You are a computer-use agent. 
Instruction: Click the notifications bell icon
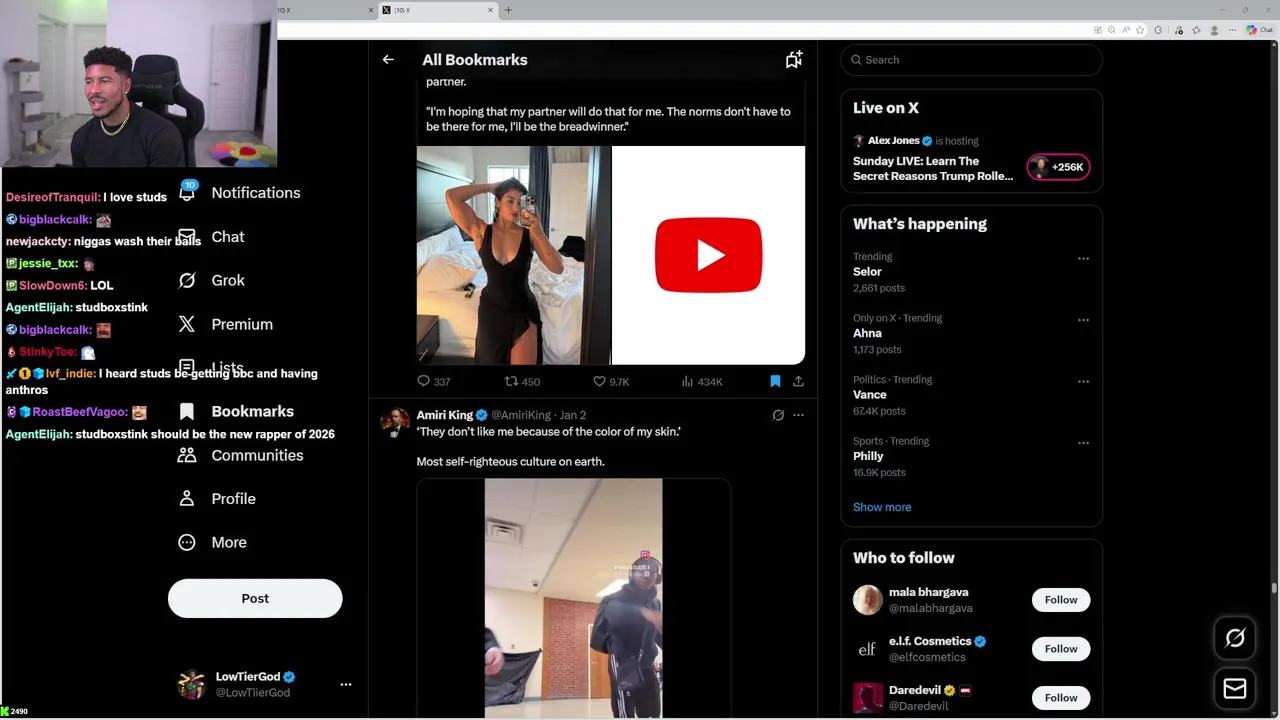187,193
